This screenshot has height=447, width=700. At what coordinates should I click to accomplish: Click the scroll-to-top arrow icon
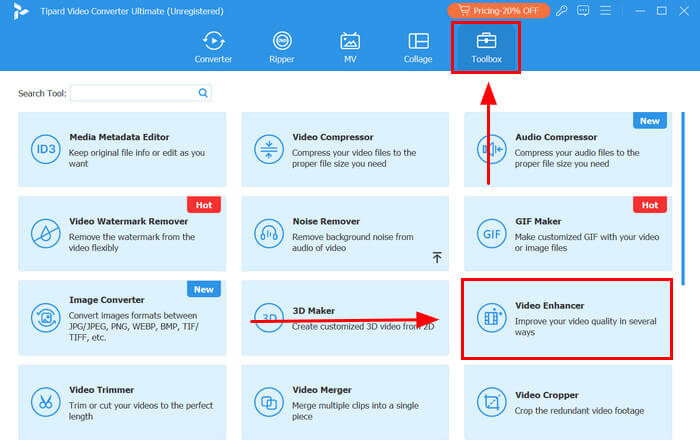(437, 257)
